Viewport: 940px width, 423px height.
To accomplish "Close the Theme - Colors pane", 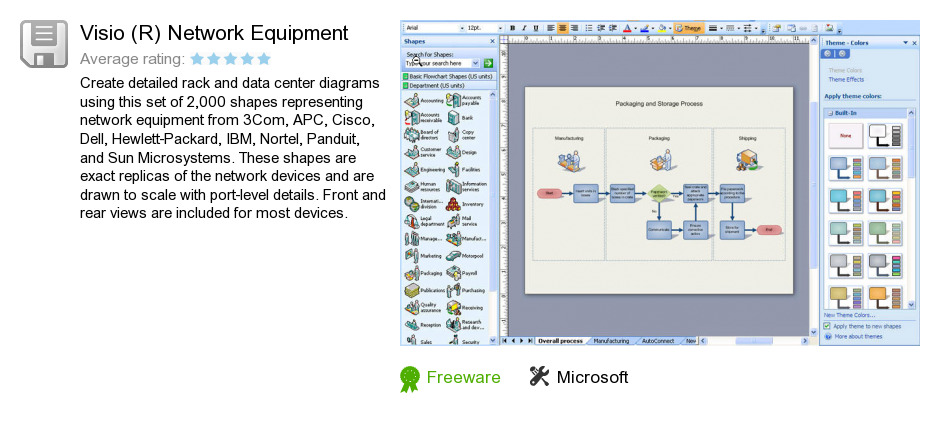I will 914,43.
